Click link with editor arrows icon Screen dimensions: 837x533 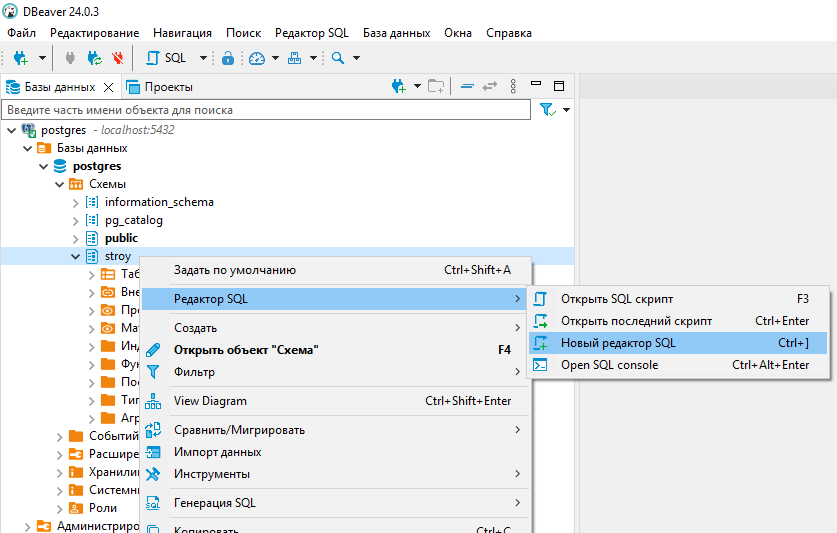tap(489, 86)
